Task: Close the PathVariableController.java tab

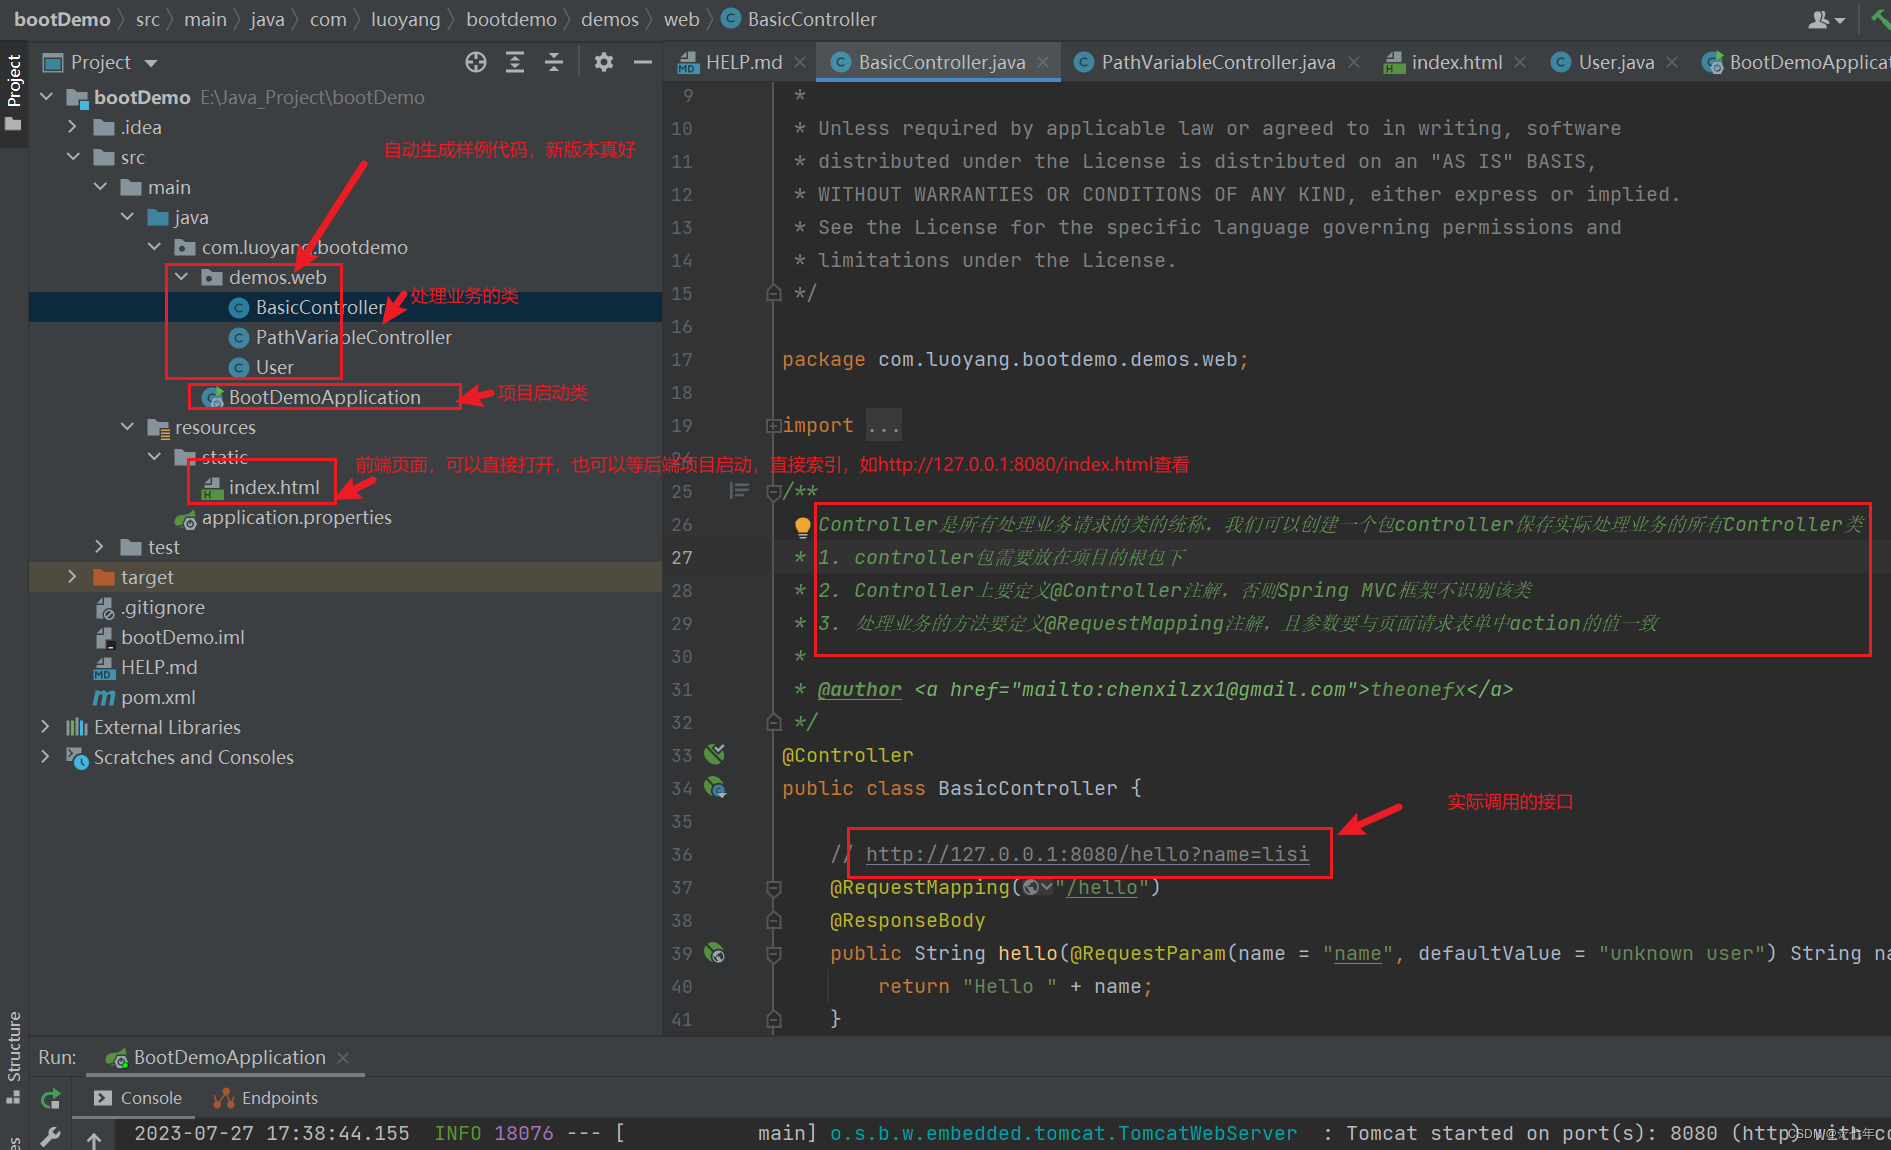Action: (x=1354, y=62)
